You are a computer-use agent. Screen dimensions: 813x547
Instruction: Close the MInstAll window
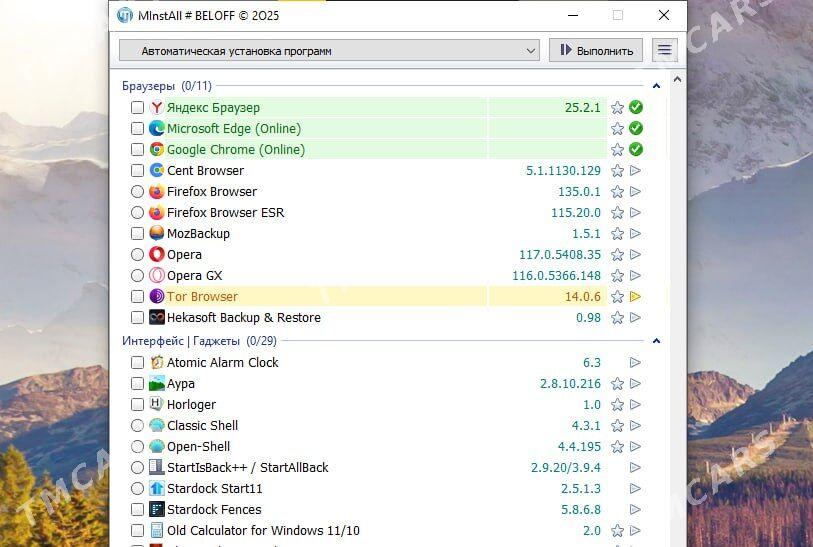point(664,16)
